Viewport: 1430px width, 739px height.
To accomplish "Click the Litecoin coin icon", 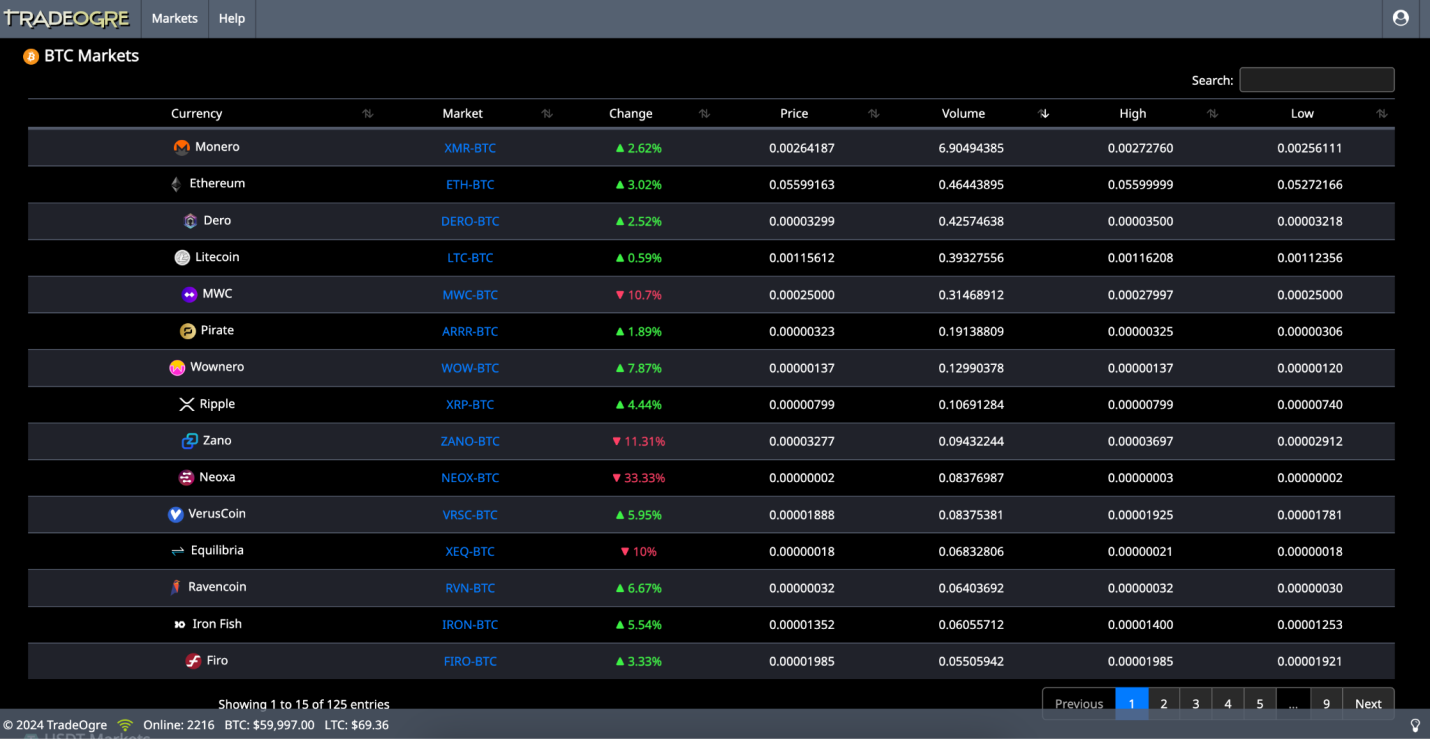I will [x=182, y=257].
